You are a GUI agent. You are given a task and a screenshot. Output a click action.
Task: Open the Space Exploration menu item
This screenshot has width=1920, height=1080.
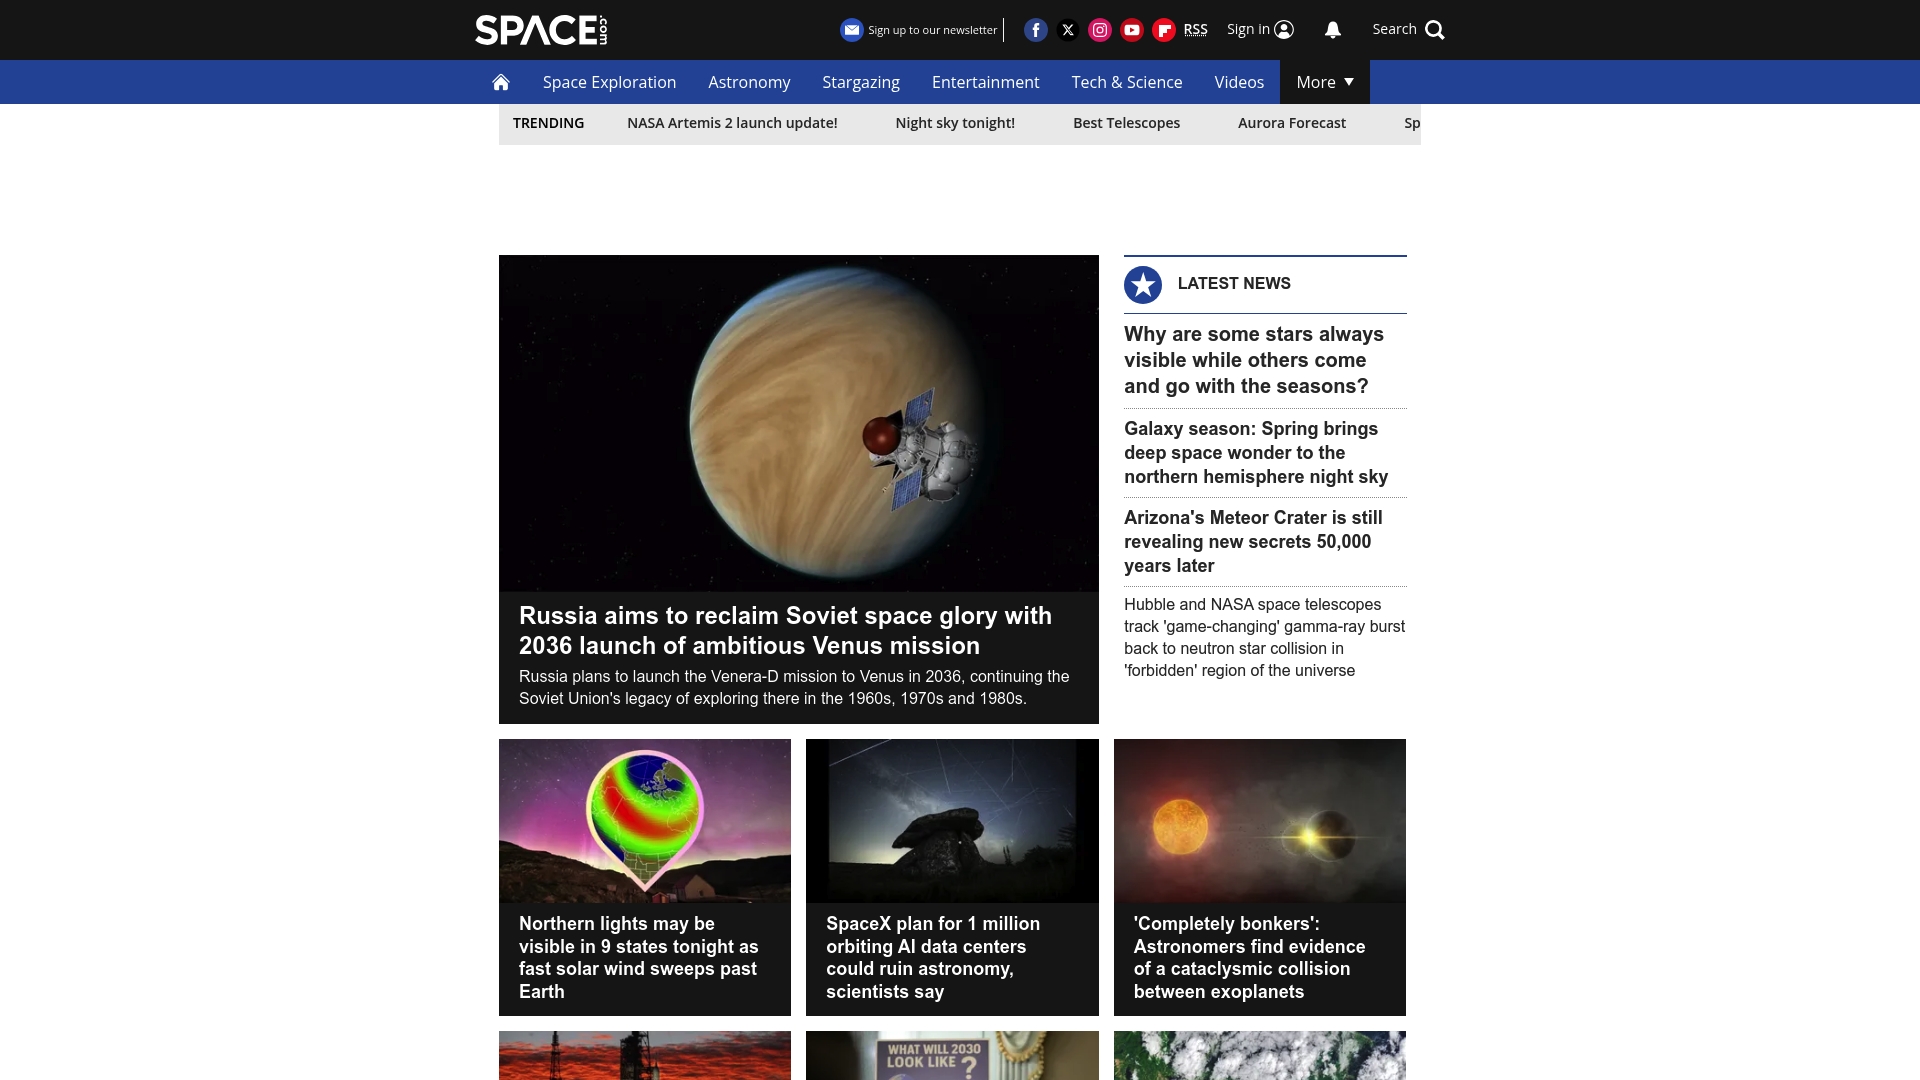pos(609,83)
